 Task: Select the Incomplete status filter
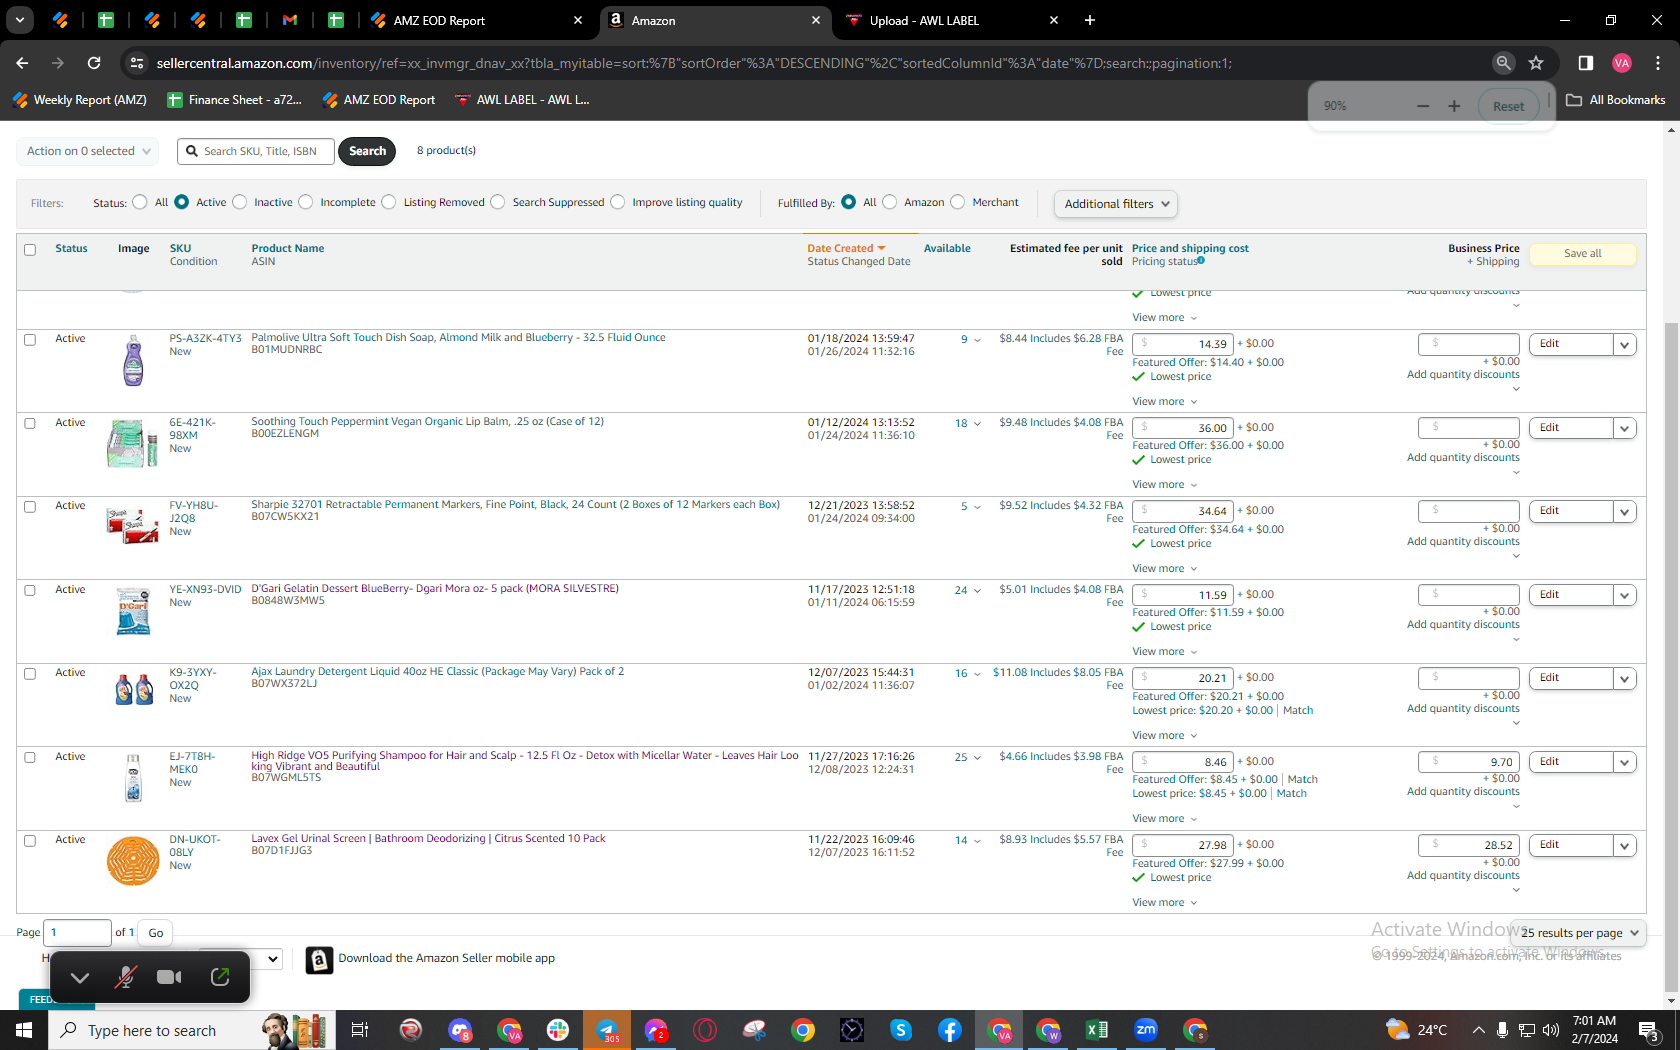[x=306, y=202]
